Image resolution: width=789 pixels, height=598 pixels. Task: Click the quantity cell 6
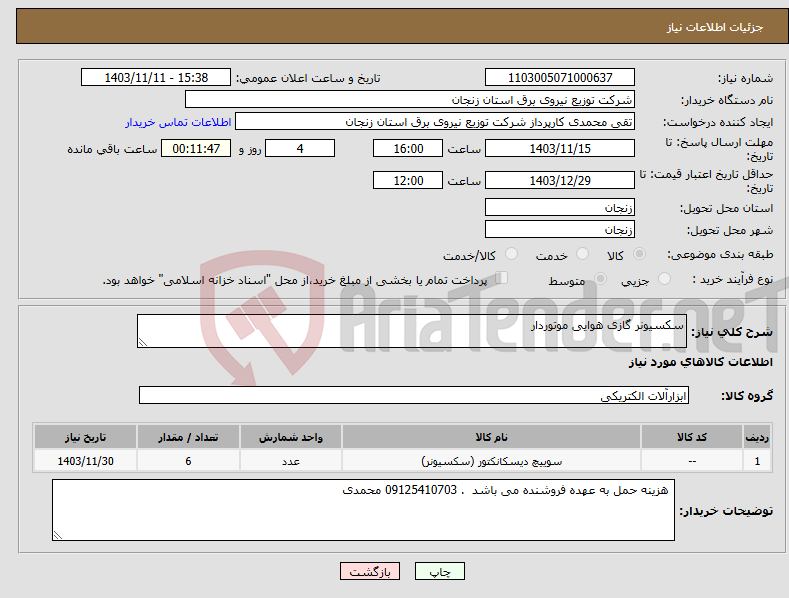click(x=188, y=461)
